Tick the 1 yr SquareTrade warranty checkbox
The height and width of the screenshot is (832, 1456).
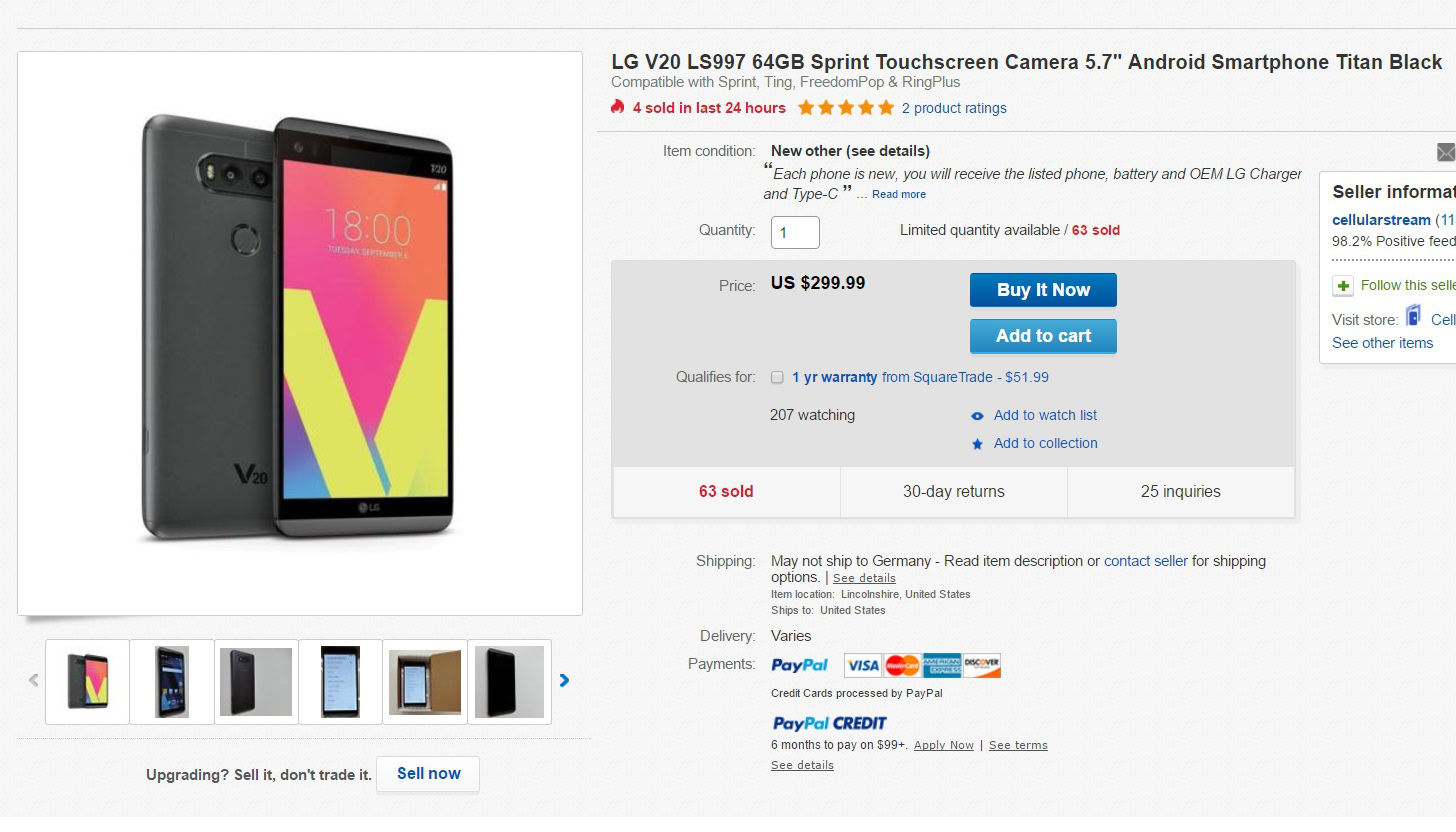point(777,378)
